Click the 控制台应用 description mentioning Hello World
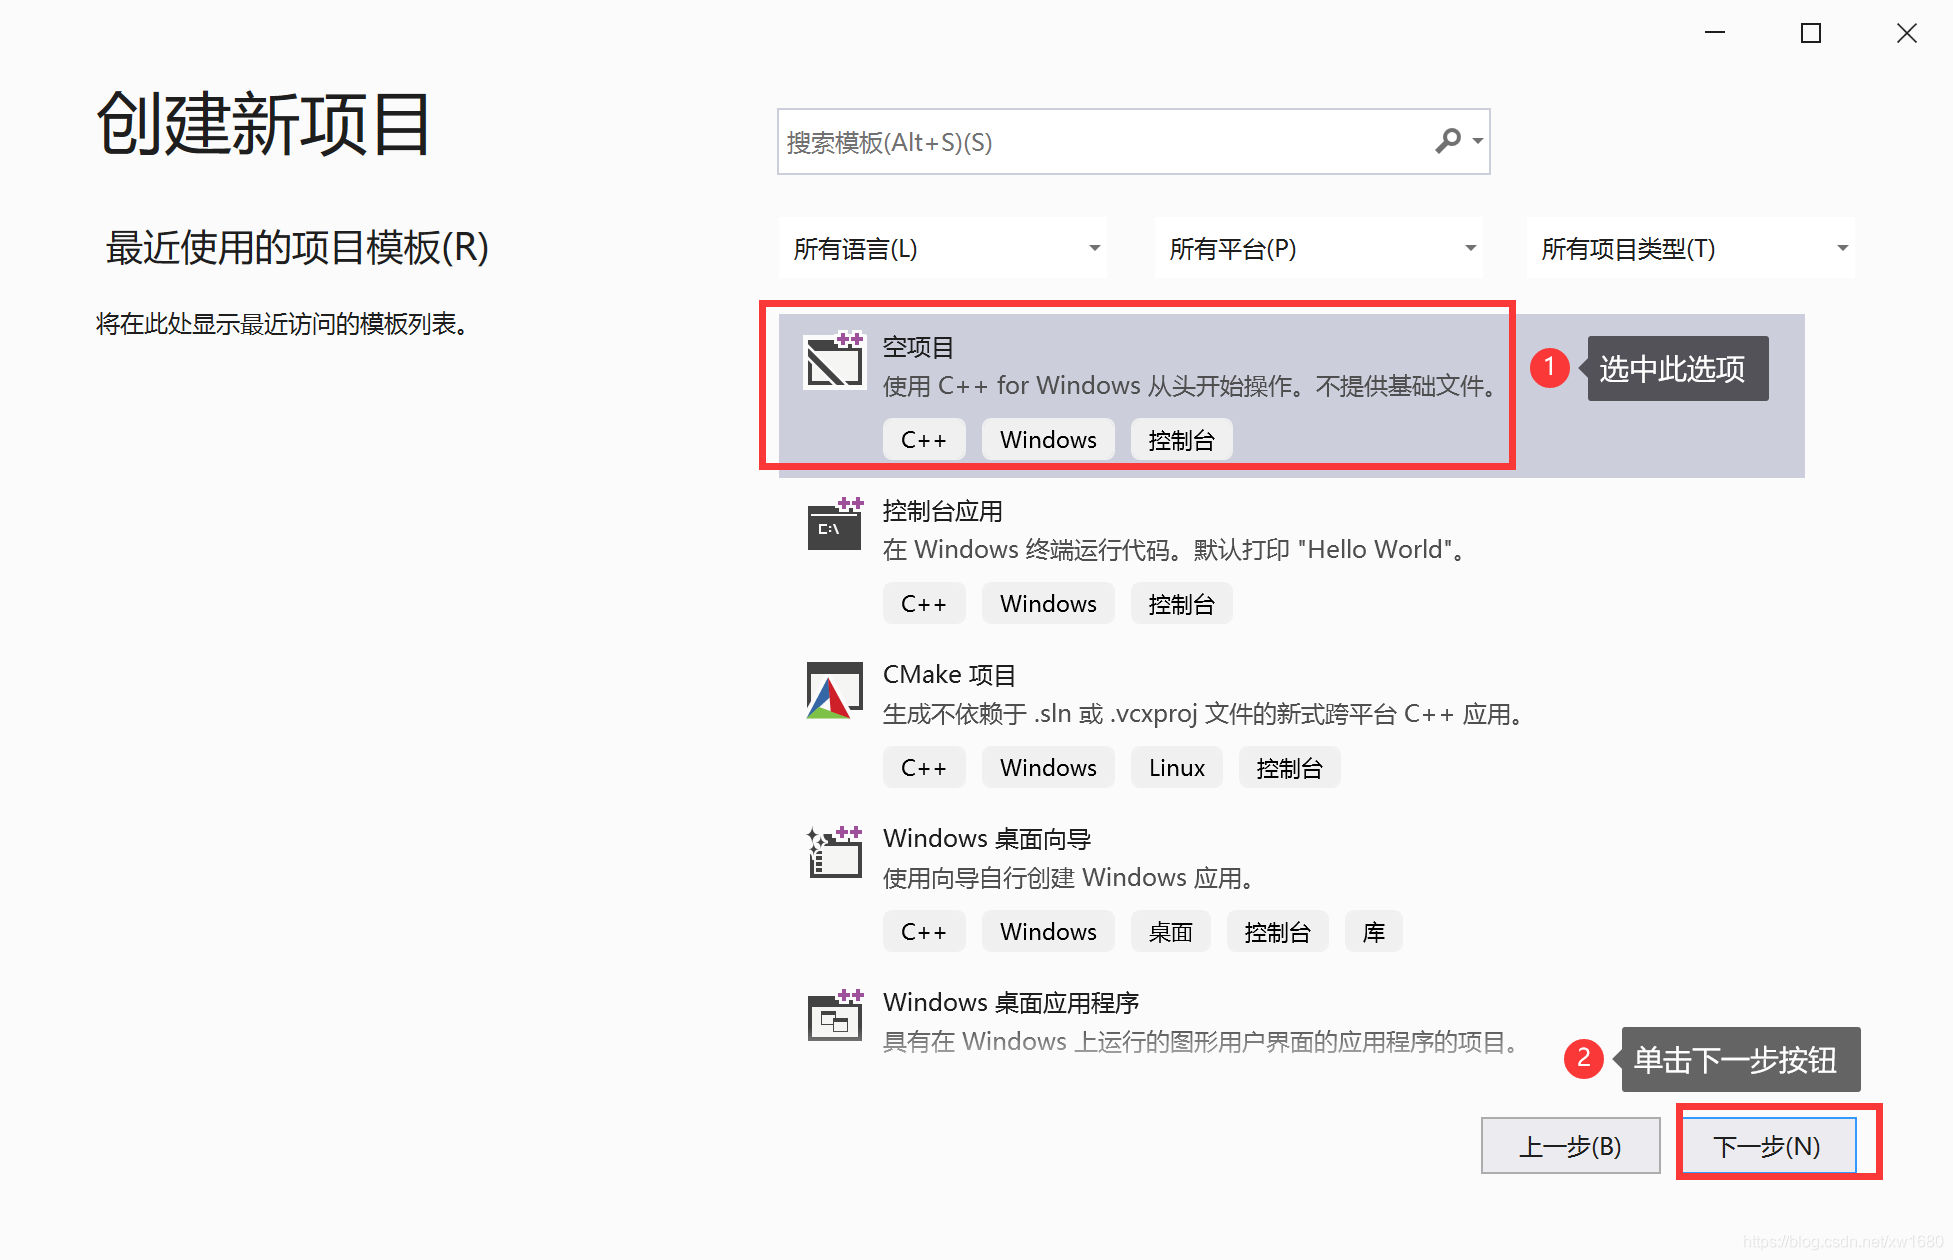Screen dimensions: 1953x1260 [x=1176, y=550]
